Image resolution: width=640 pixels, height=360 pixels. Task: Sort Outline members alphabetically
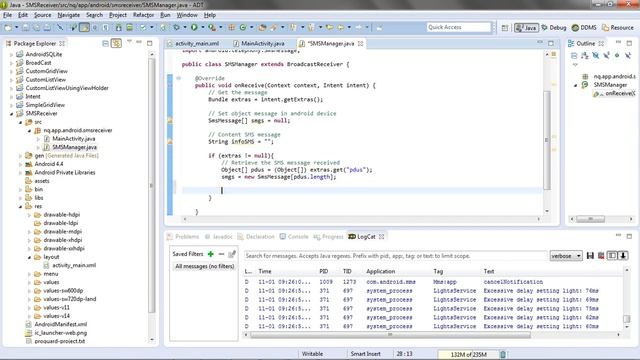click(x=584, y=55)
